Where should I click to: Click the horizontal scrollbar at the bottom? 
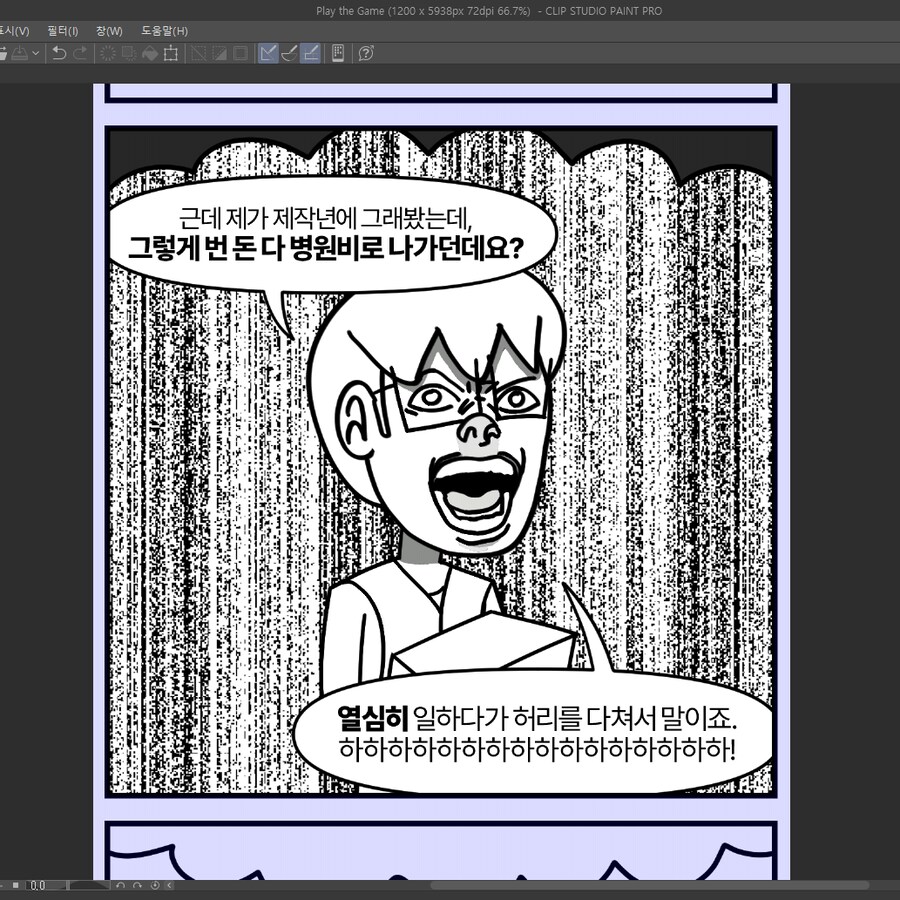click(649, 885)
